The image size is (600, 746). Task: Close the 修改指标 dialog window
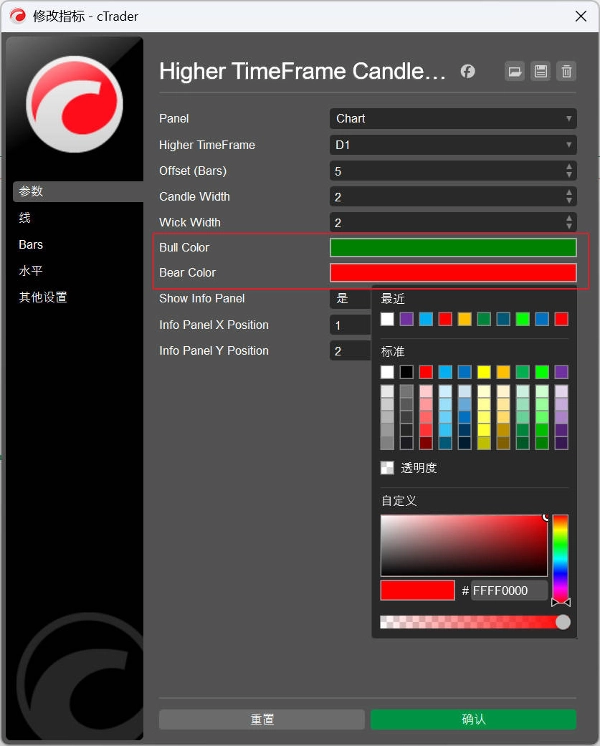click(580, 16)
